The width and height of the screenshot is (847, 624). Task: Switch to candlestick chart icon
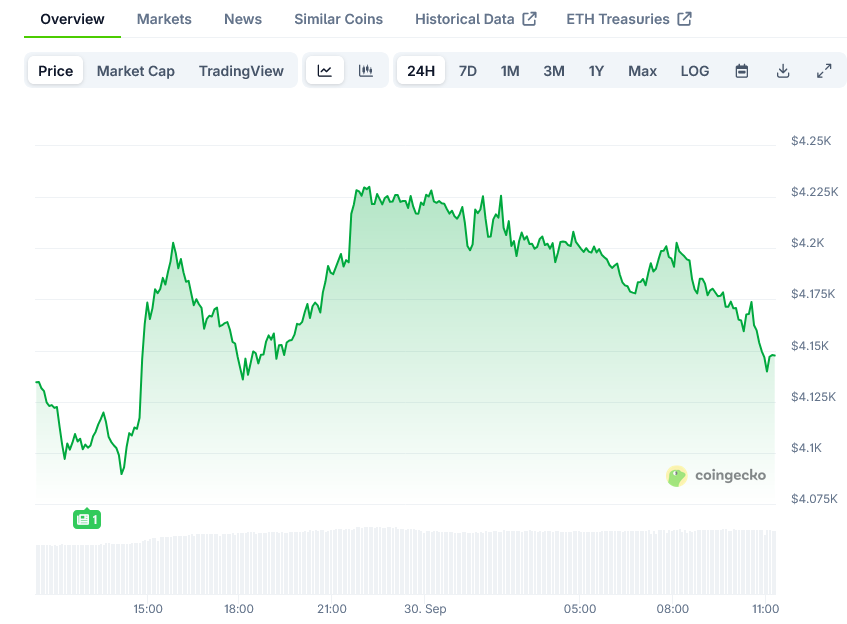tap(366, 70)
